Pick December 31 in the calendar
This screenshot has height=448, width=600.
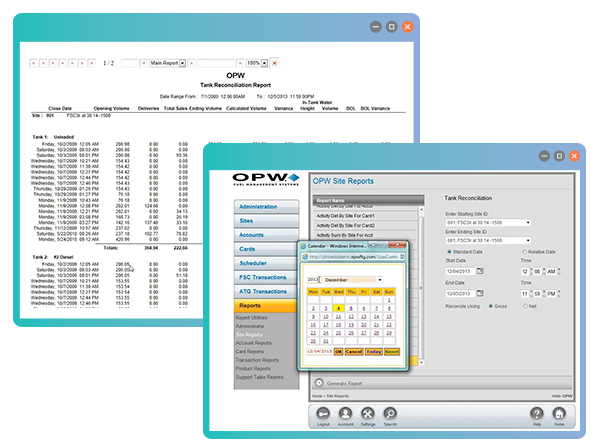tap(326, 341)
